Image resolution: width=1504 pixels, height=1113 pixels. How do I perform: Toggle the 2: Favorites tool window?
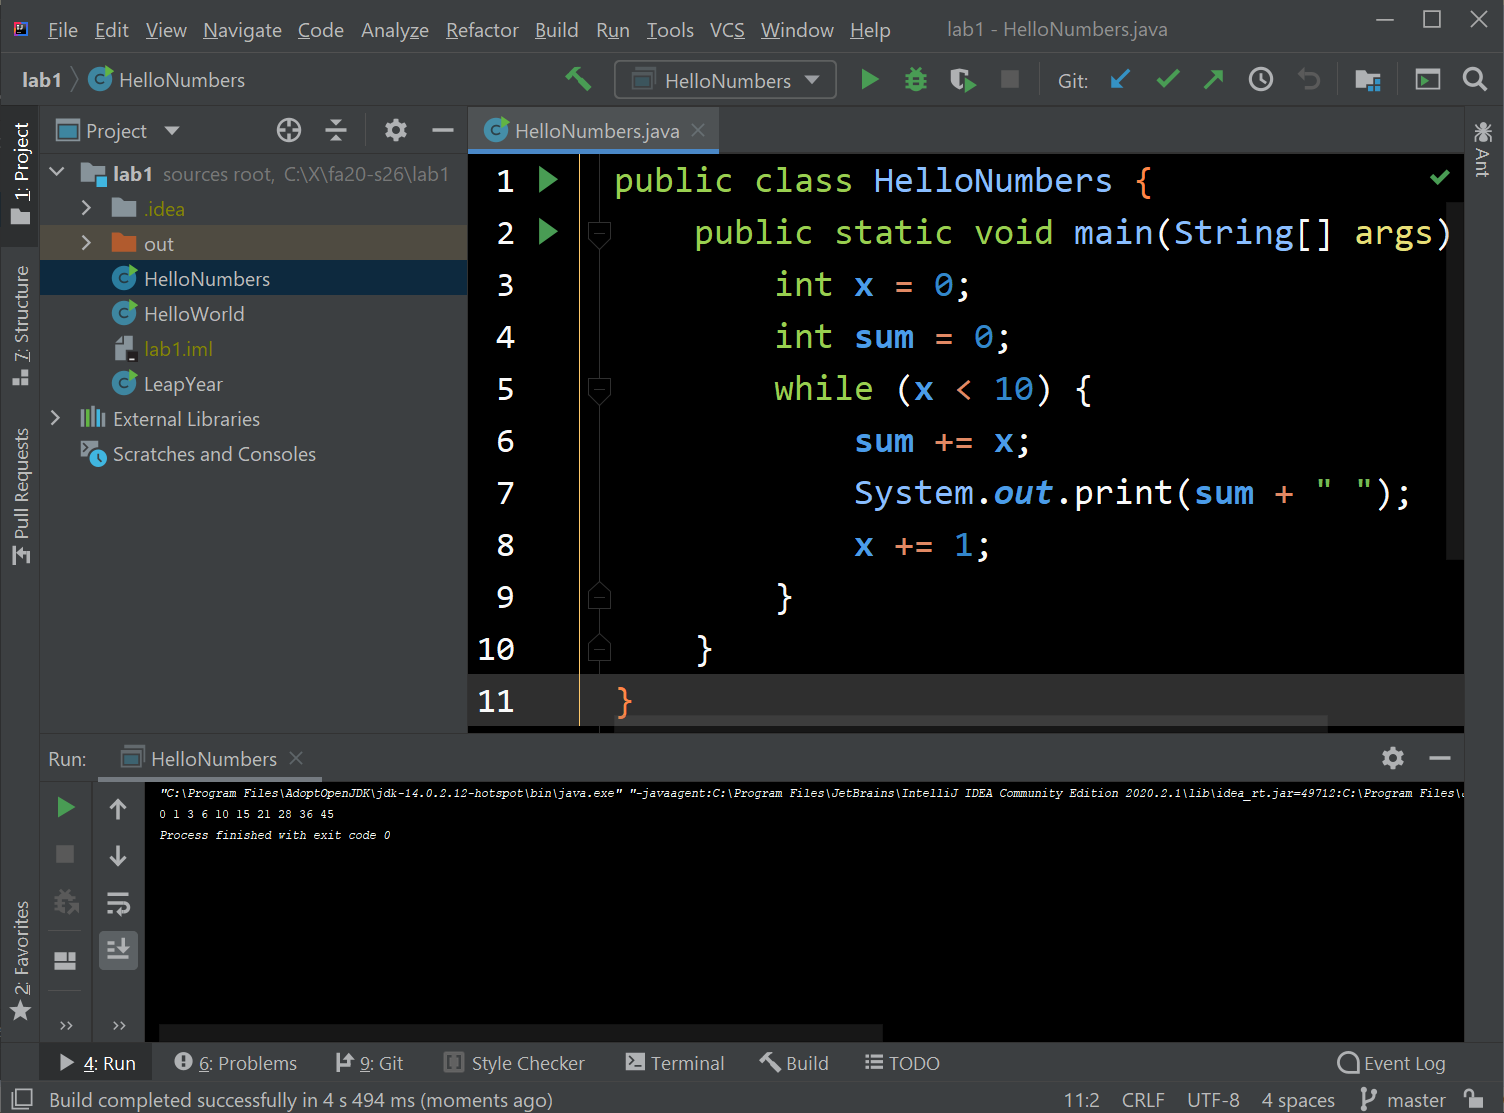[20, 960]
